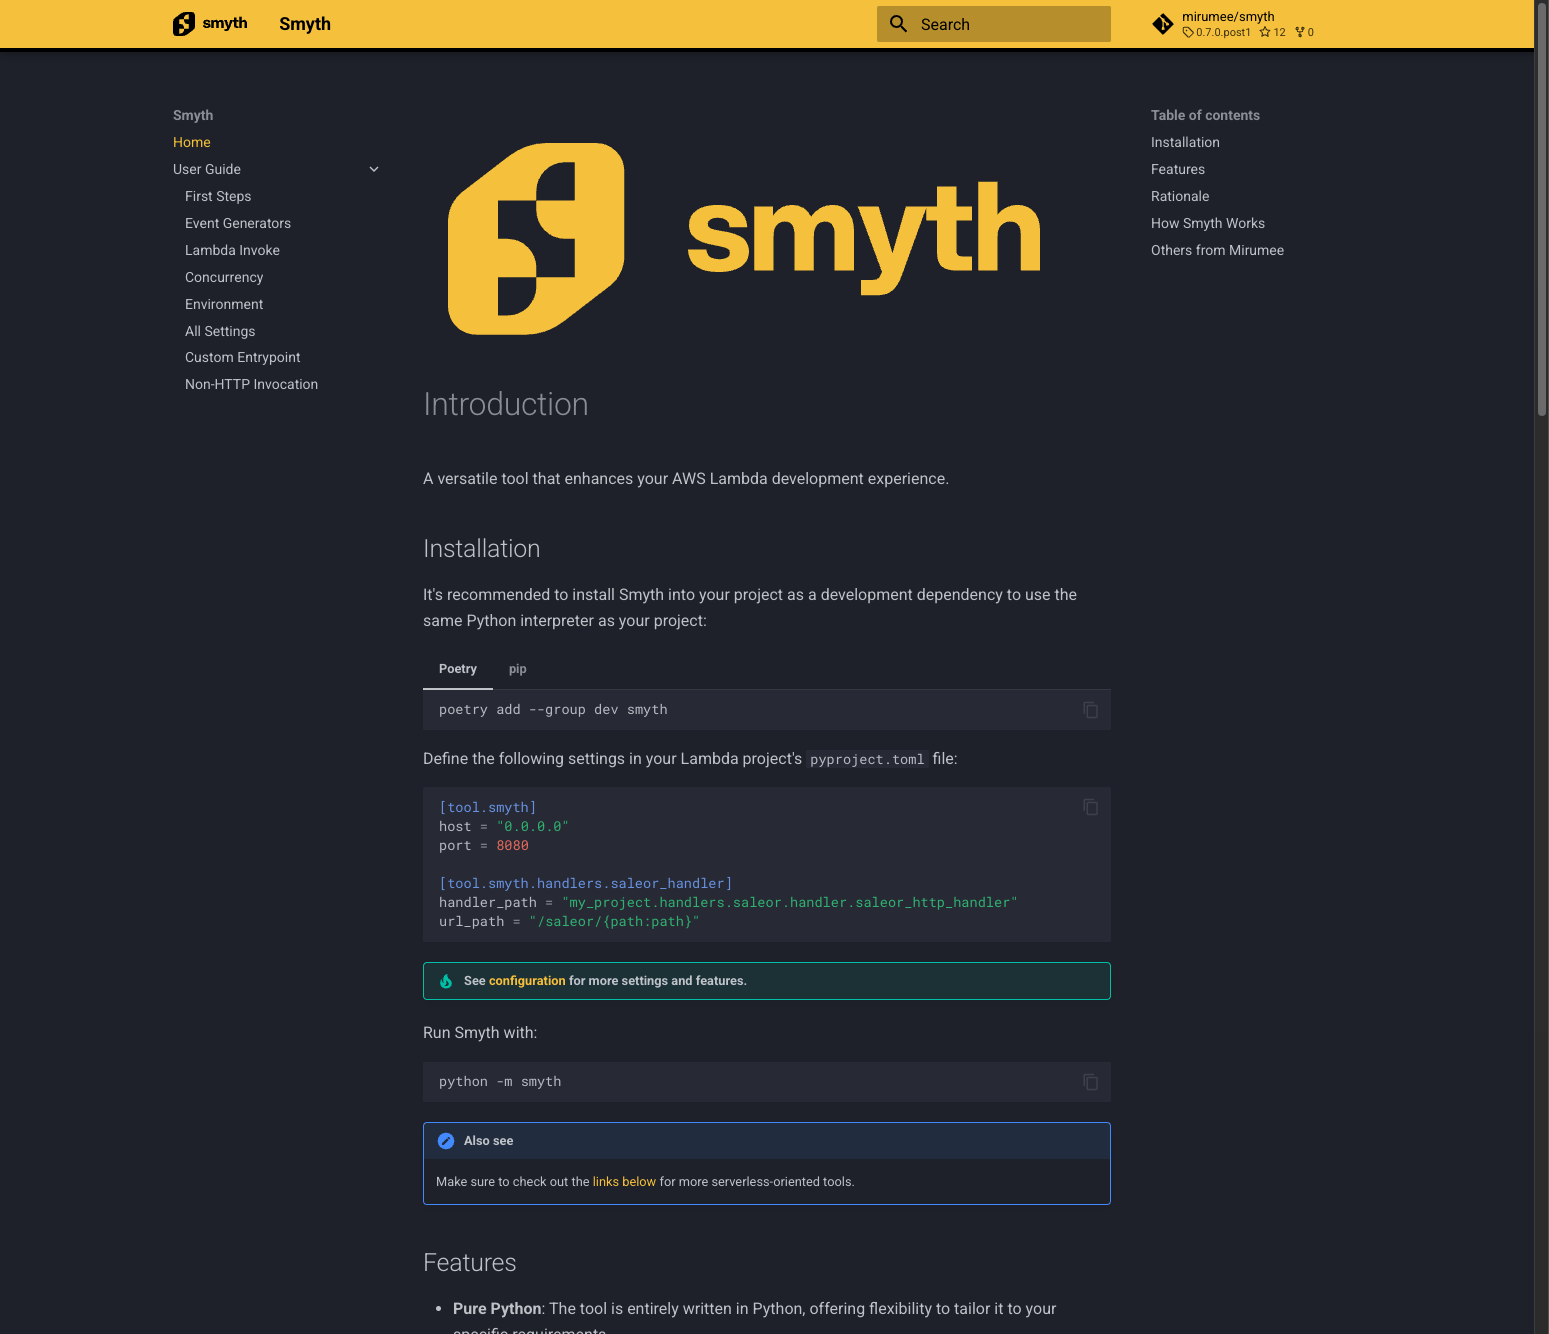Screen dimensions: 1549x1334
Task: Focus the Search field
Action: 994,24
